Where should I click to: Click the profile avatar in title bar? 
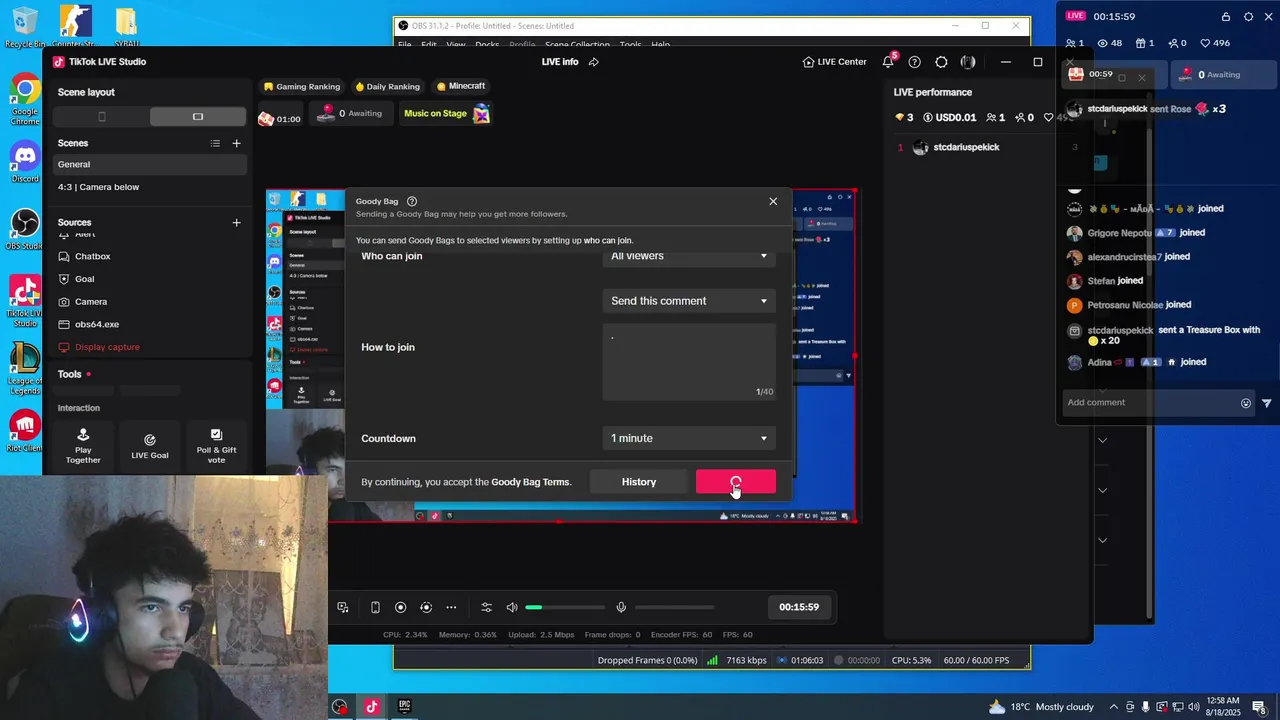[968, 62]
